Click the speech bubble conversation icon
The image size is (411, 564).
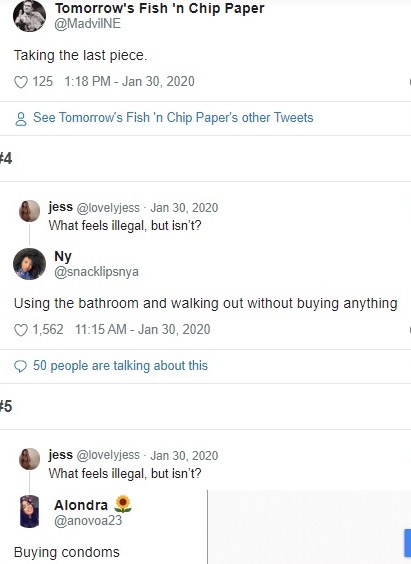click(x=20, y=366)
